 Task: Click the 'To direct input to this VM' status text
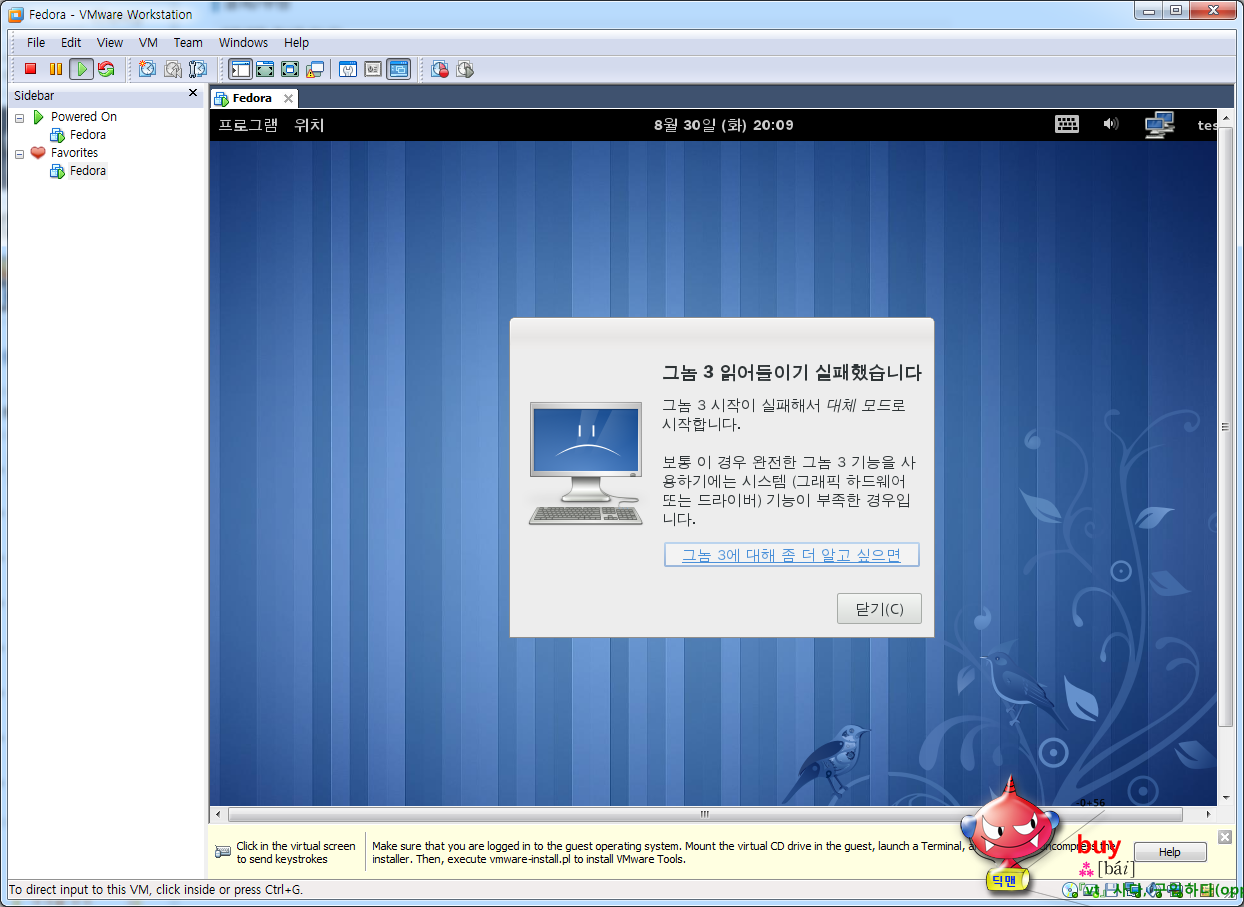point(156,889)
